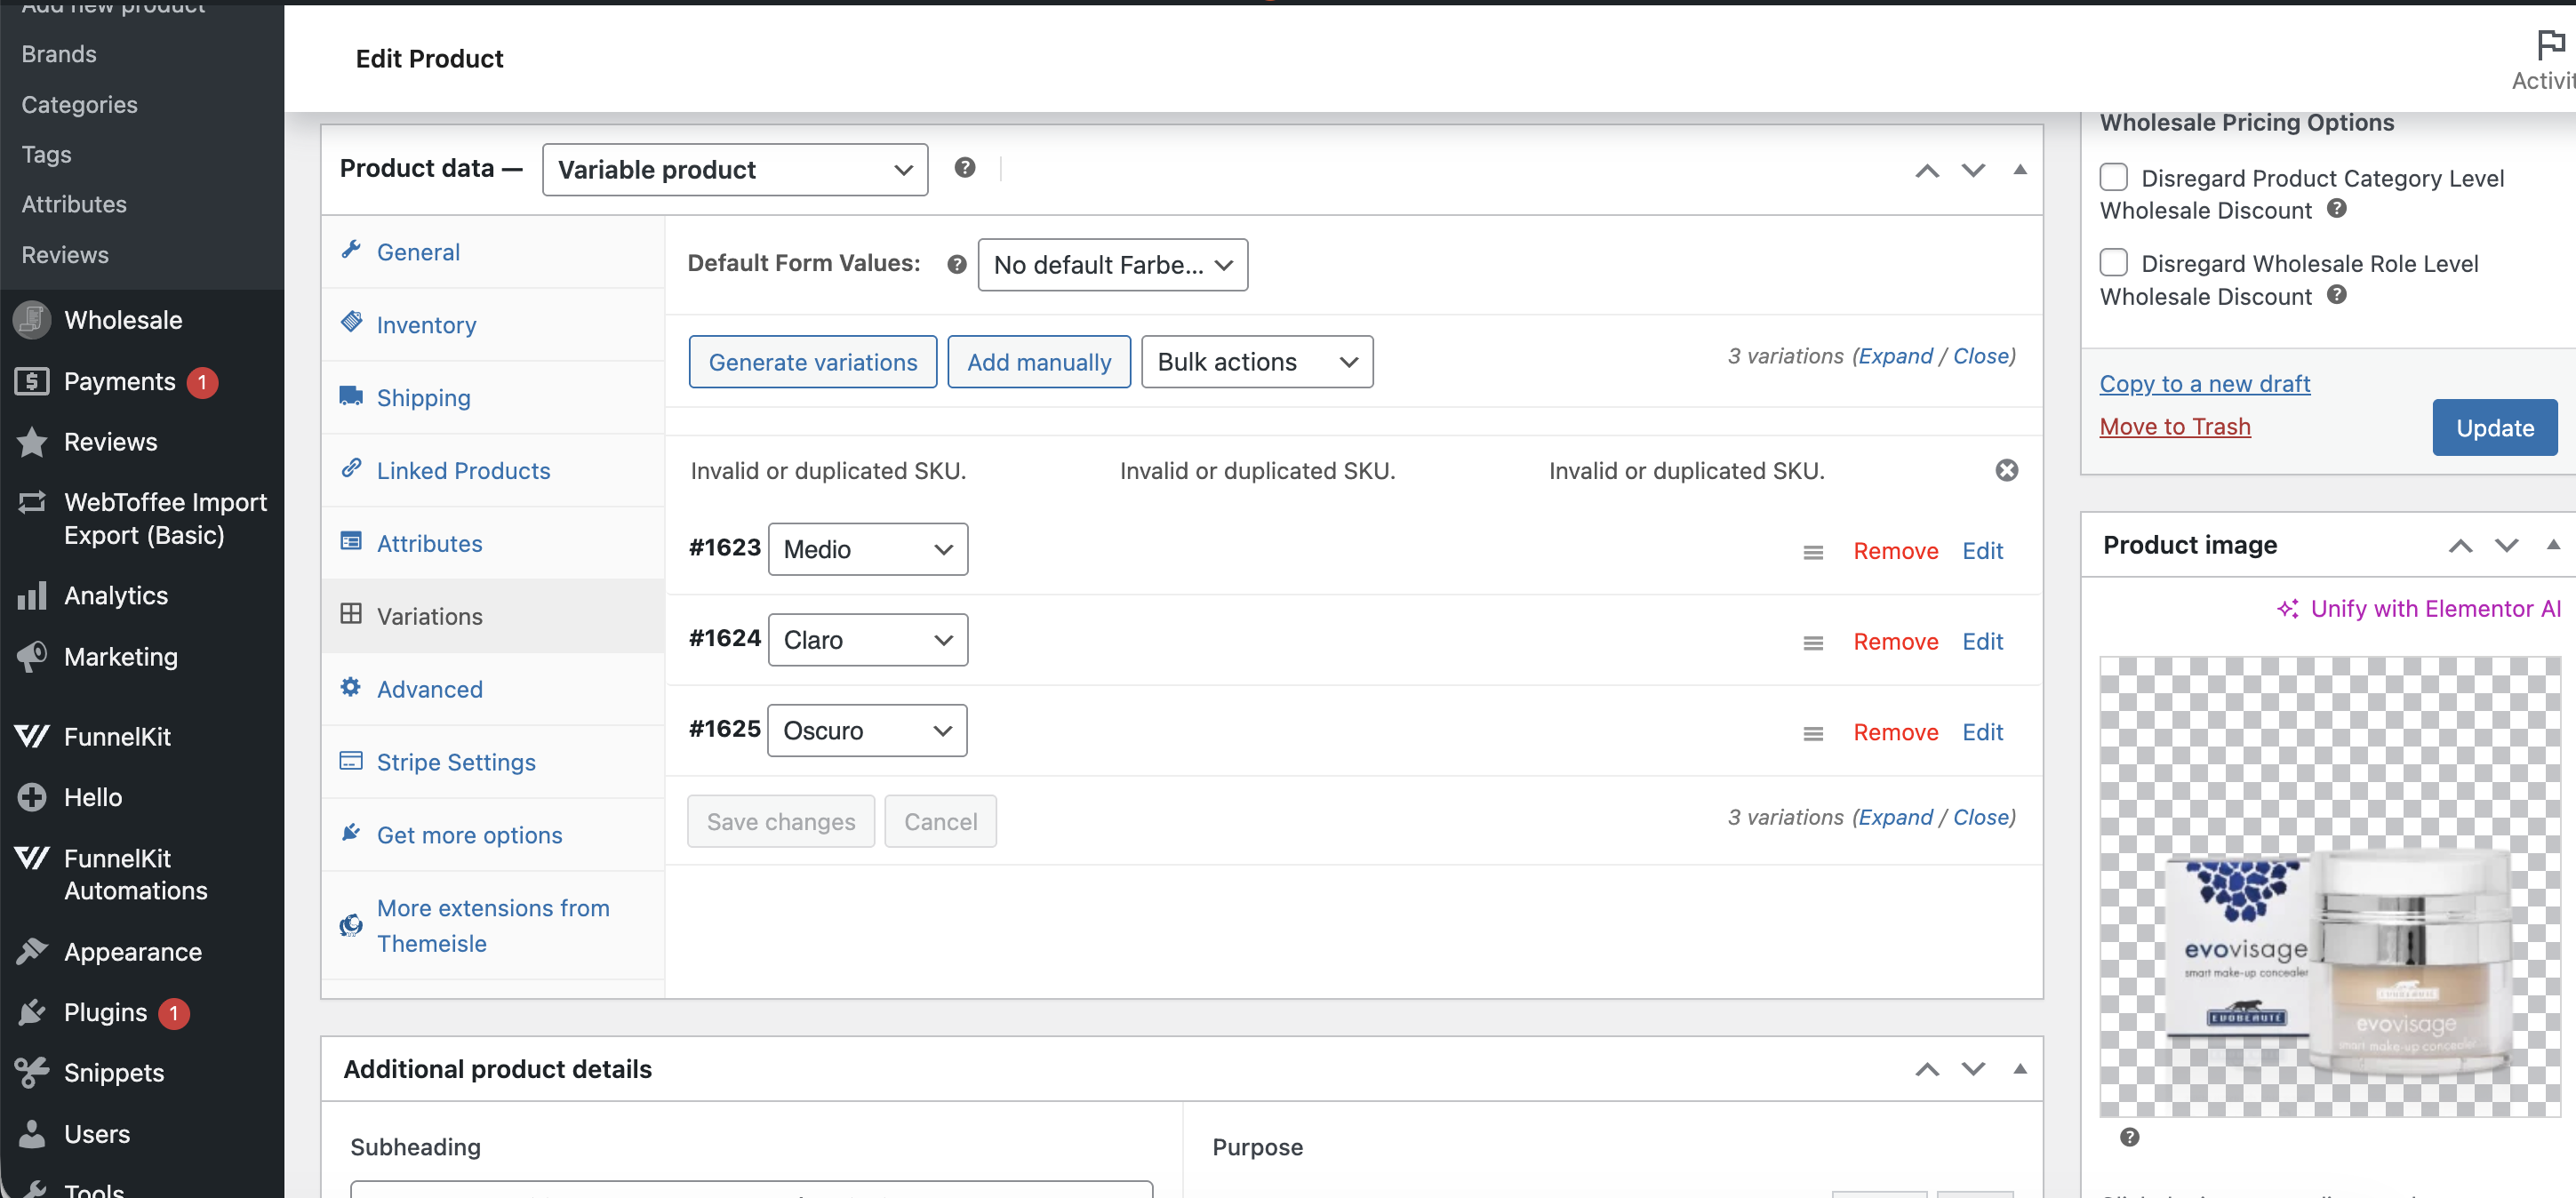The height and width of the screenshot is (1198, 2576).
Task: Enable Disregard Product Category Level Wholesale Discount
Action: pyautogui.click(x=2113, y=177)
